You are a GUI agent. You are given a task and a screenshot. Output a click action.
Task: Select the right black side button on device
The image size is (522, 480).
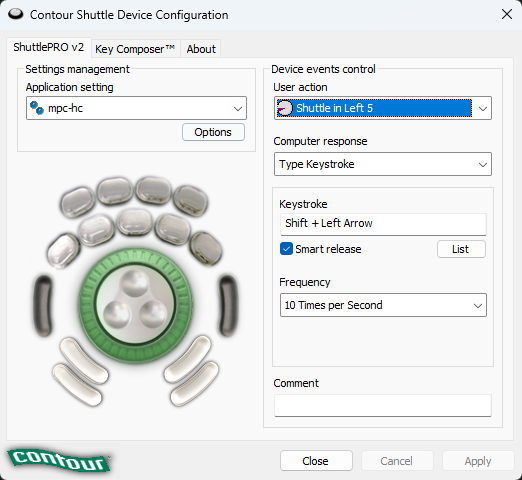tap(229, 305)
